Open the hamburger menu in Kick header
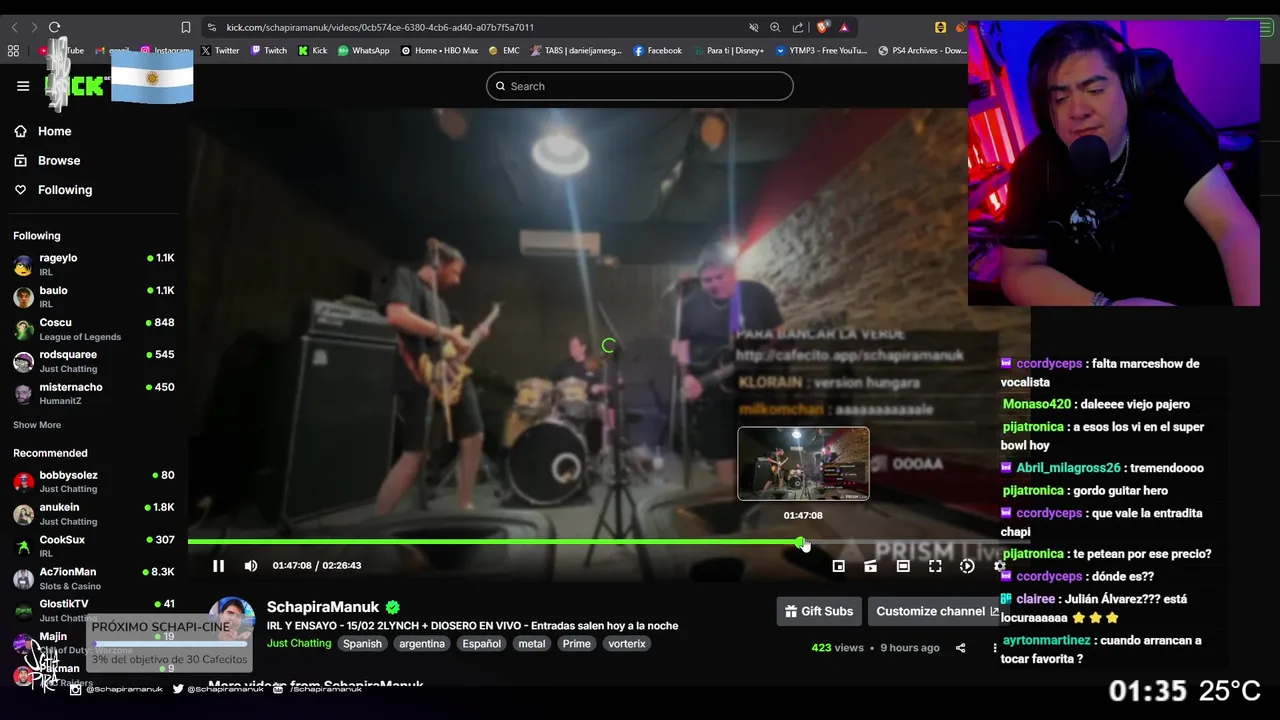The height and width of the screenshot is (720, 1280). (x=23, y=86)
